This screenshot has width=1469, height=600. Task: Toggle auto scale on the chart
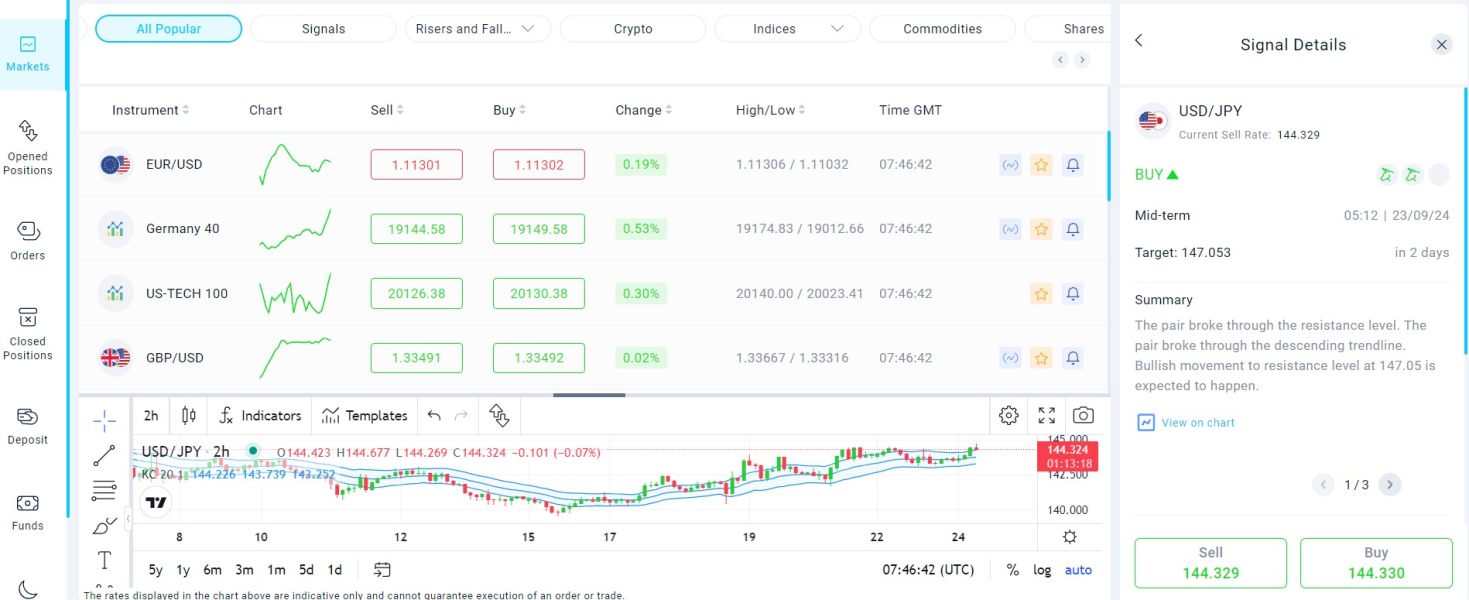point(1078,570)
